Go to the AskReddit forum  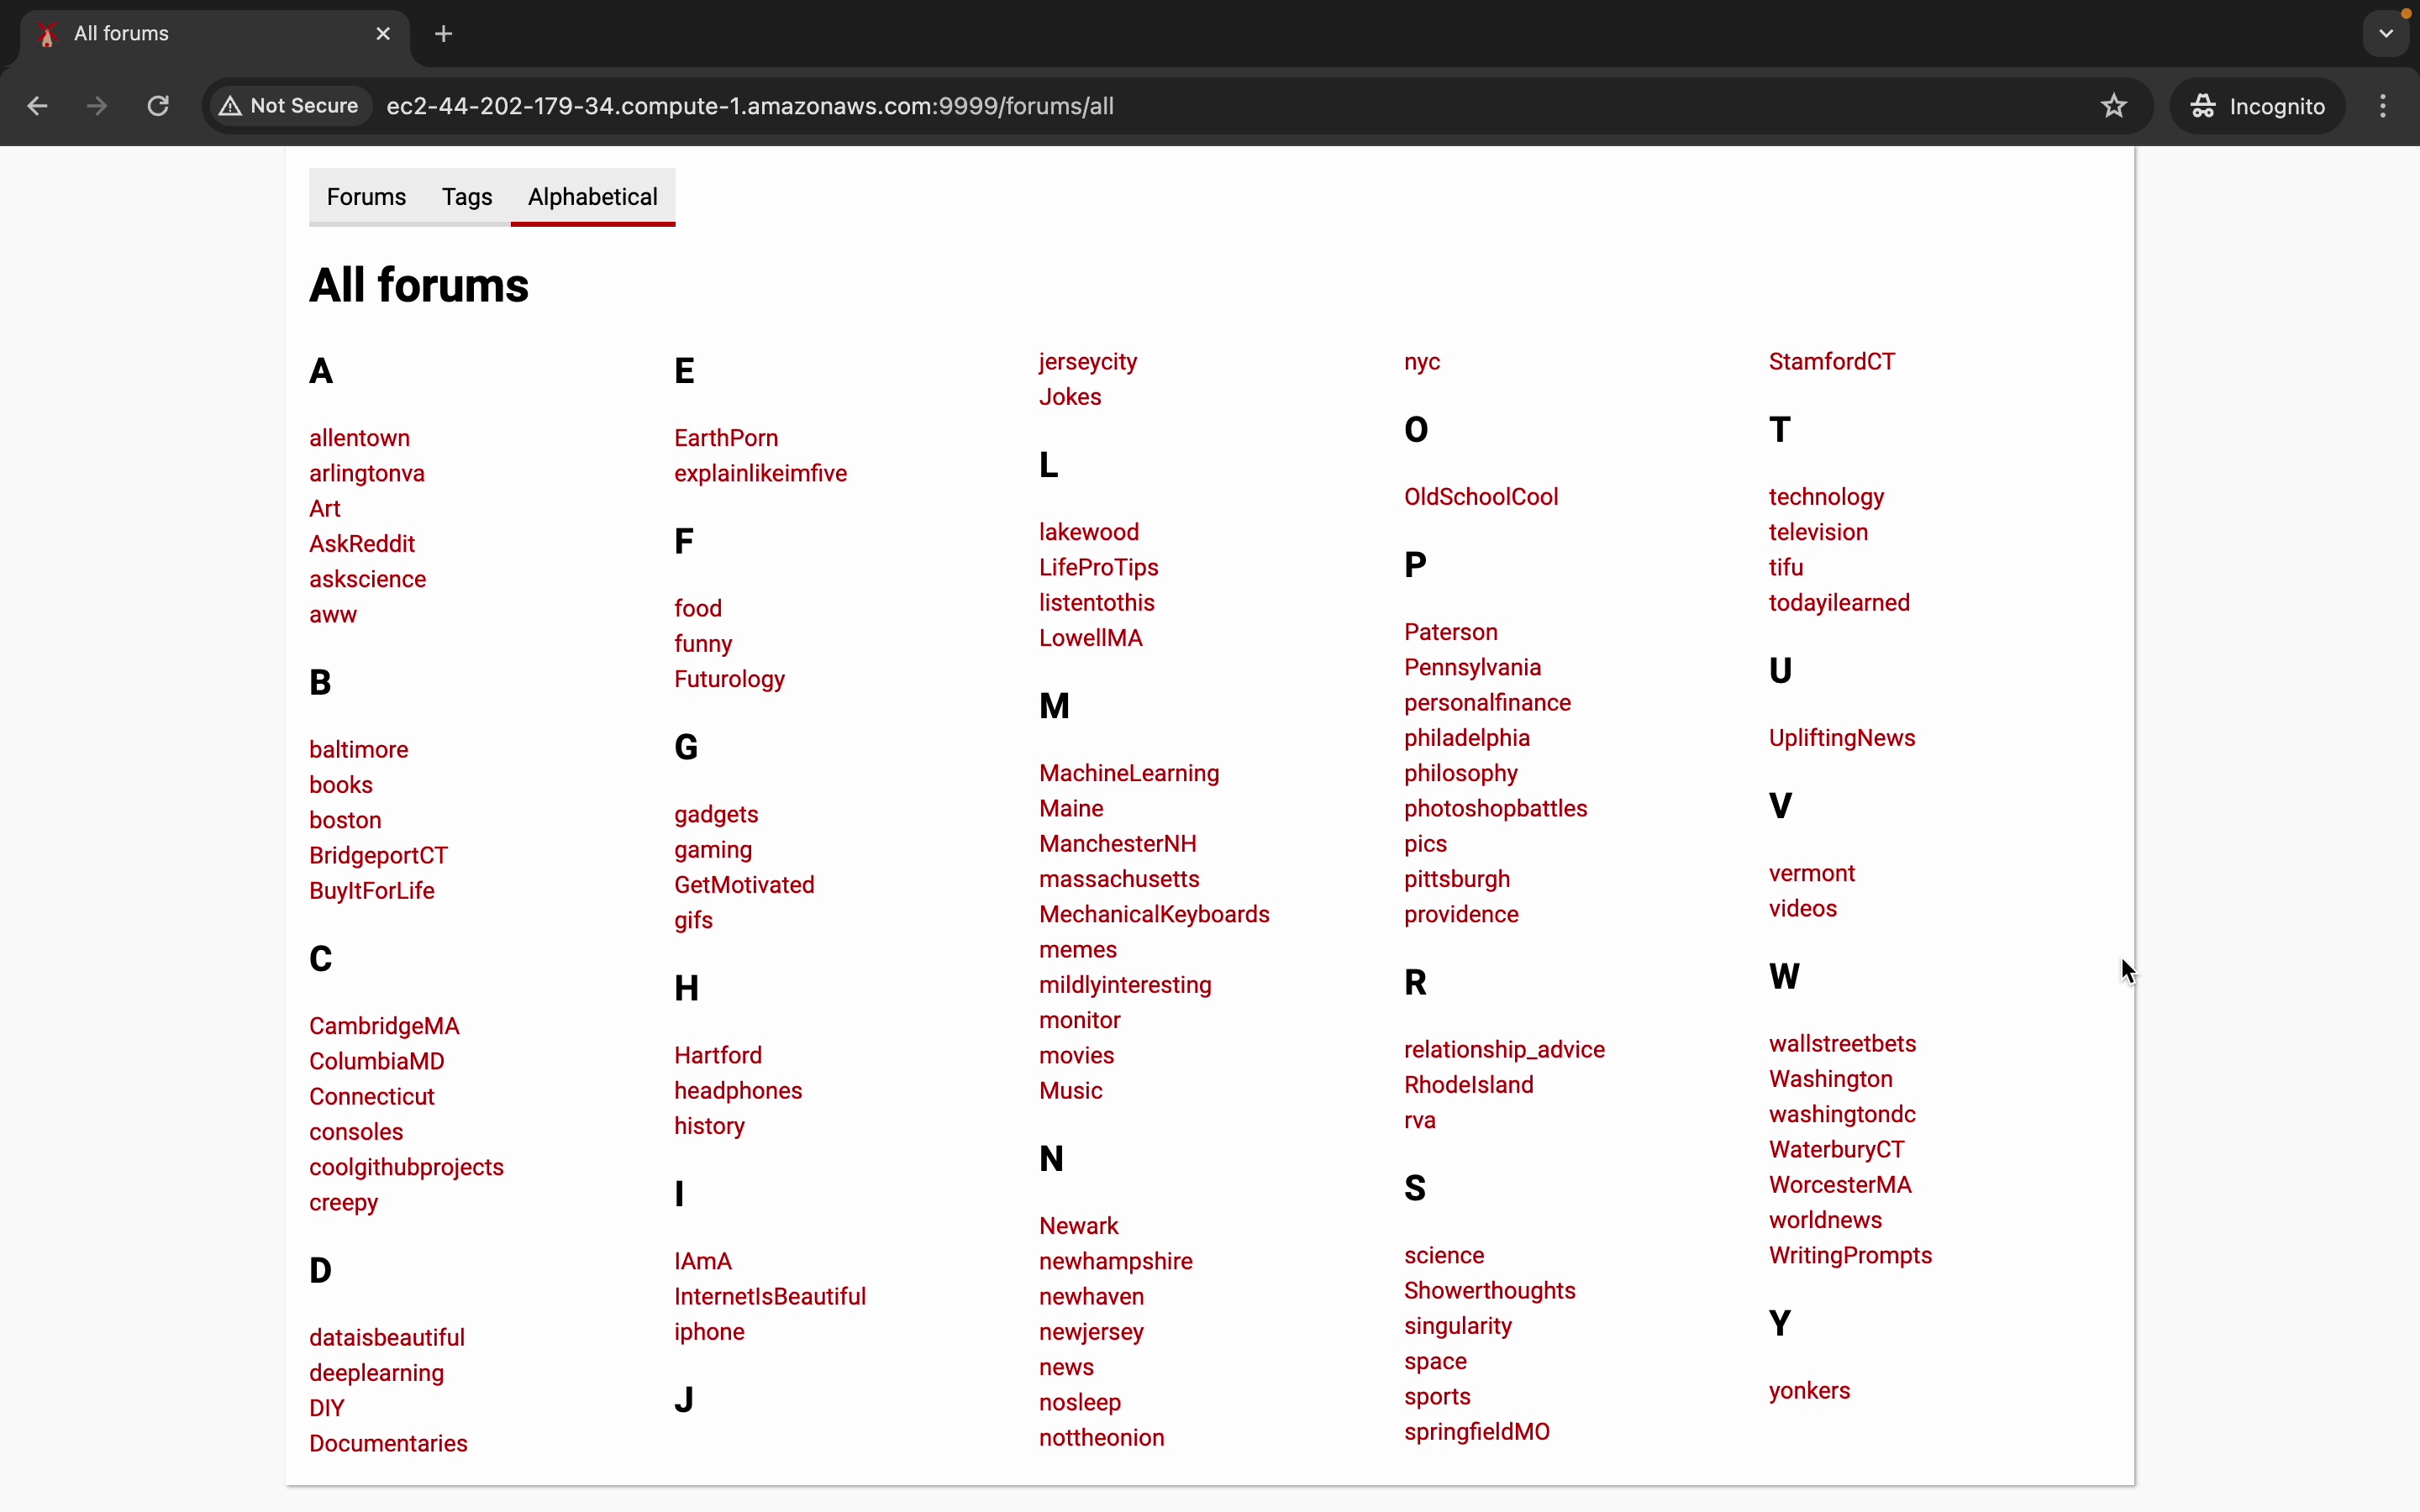[x=362, y=544]
